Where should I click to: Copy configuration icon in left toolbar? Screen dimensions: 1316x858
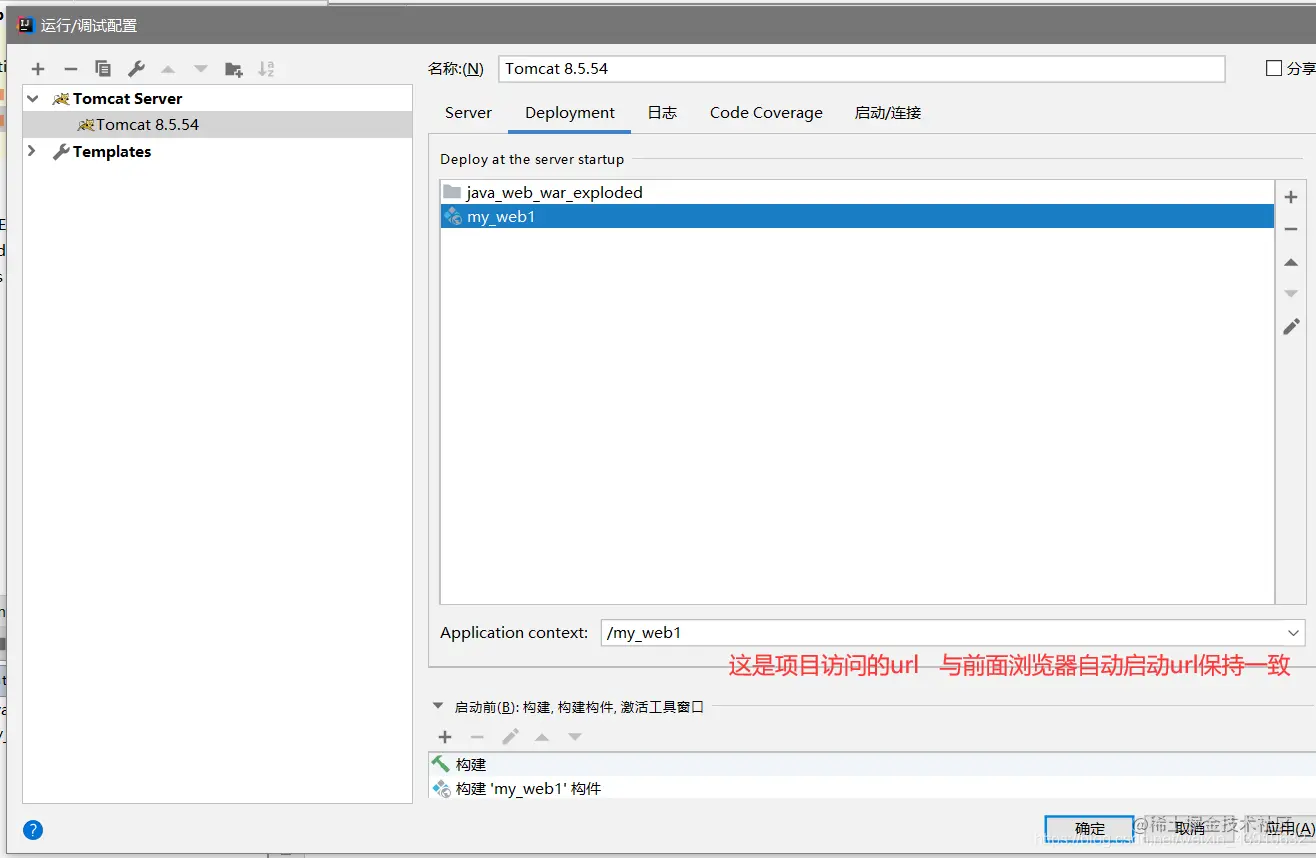(x=103, y=69)
